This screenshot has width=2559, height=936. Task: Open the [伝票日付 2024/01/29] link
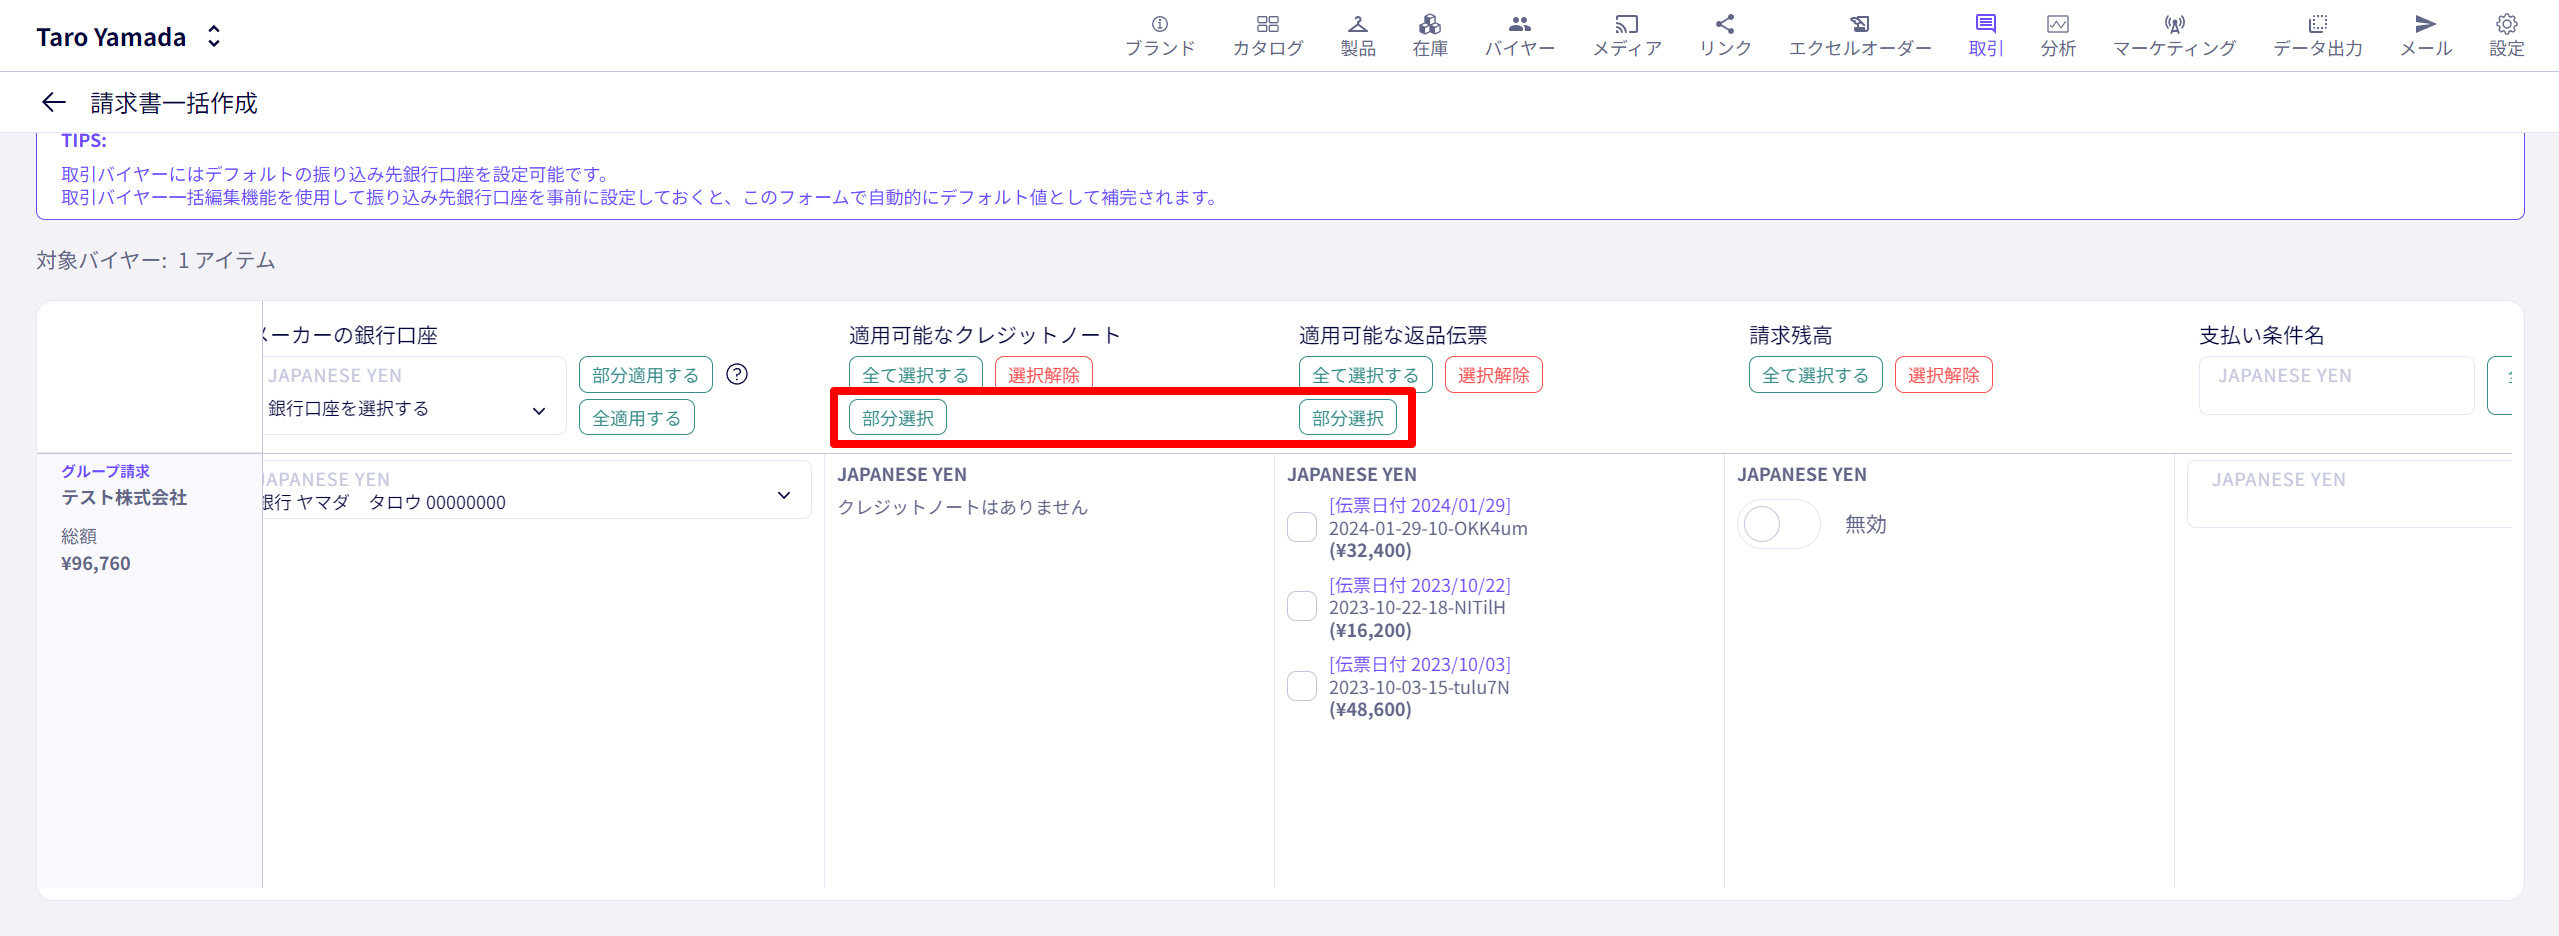1419,506
